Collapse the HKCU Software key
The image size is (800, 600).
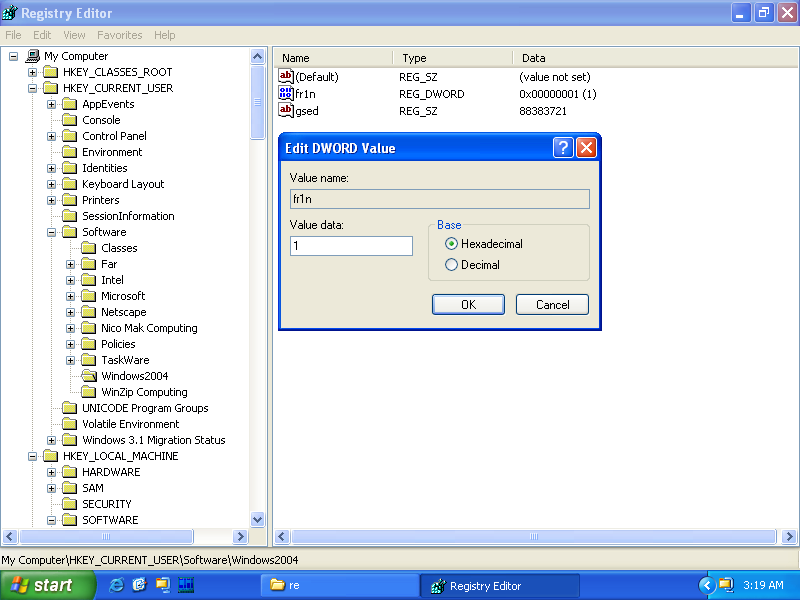52,232
